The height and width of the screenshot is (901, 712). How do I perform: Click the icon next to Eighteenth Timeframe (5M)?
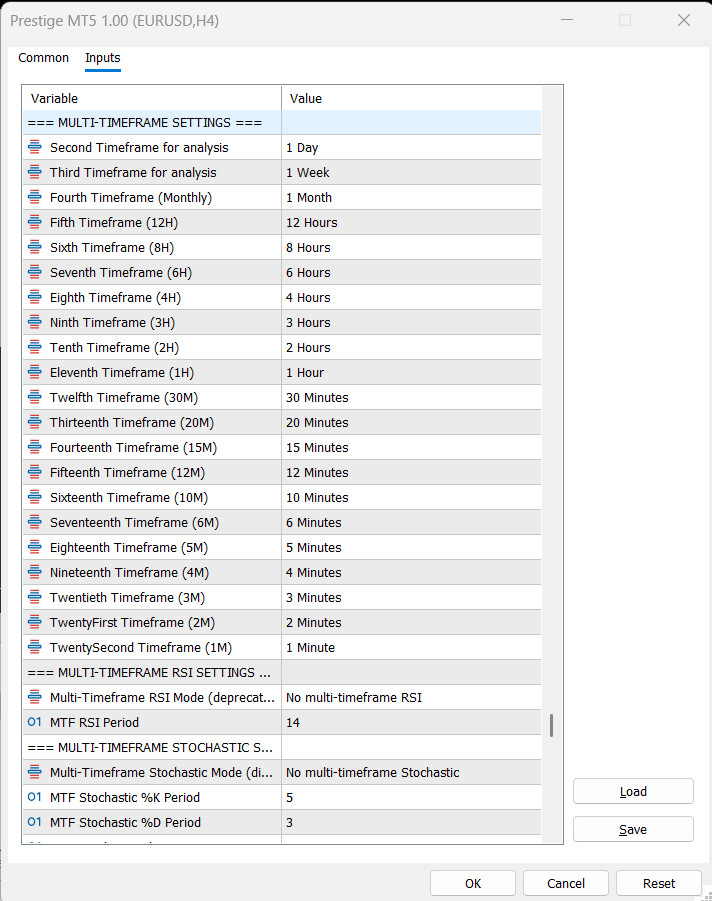34,547
